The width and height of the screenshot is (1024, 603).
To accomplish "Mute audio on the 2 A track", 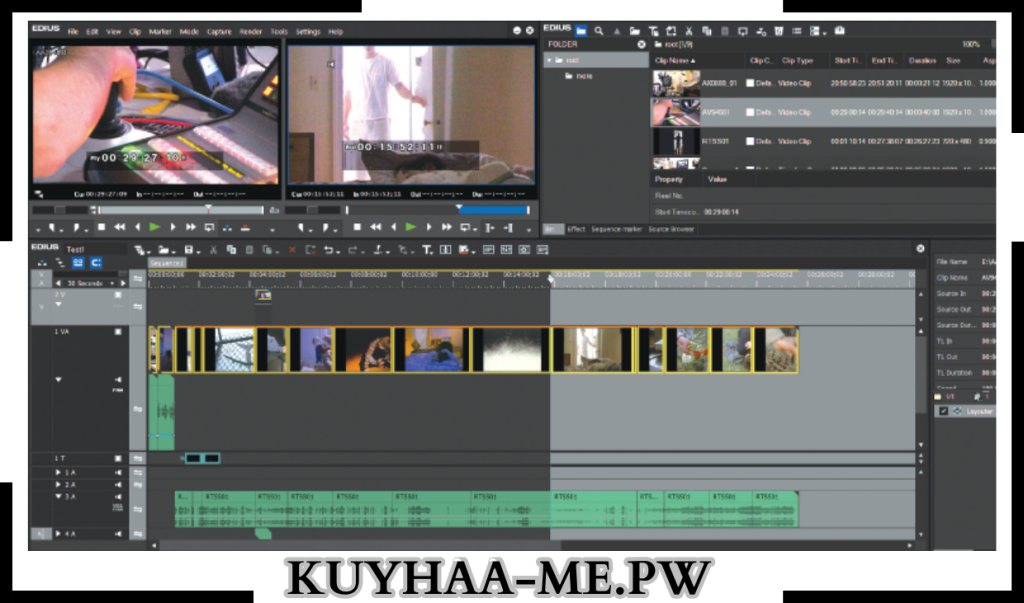I will pyautogui.click(x=118, y=485).
